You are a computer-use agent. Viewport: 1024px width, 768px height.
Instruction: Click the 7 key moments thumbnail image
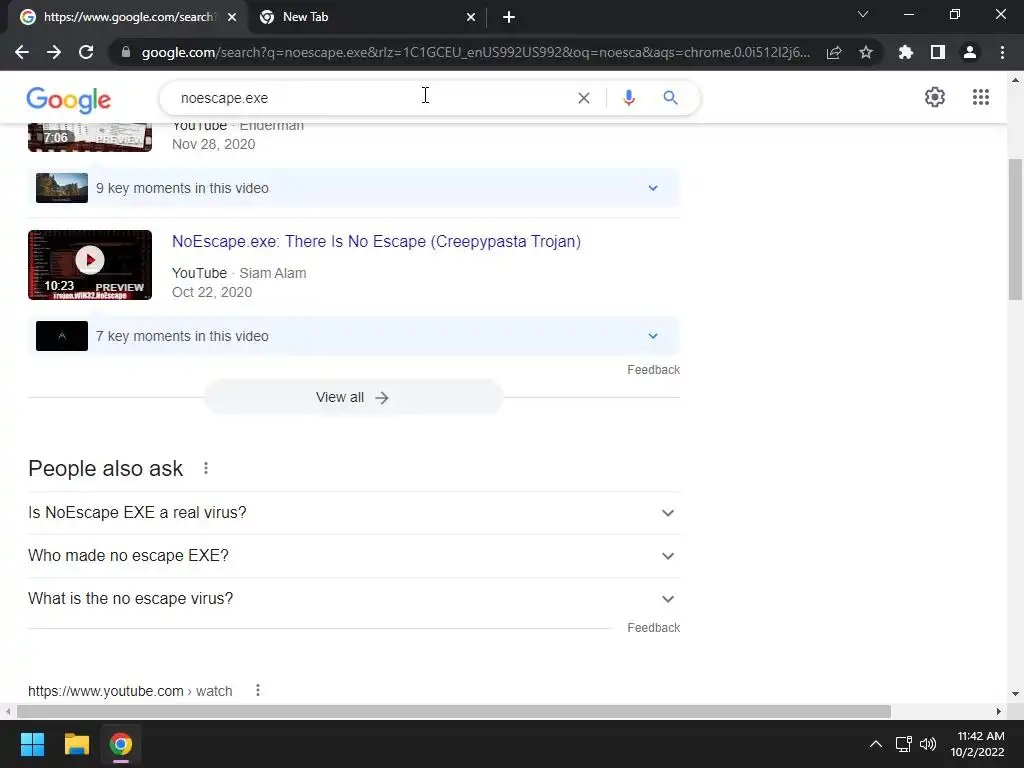pos(62,336)
